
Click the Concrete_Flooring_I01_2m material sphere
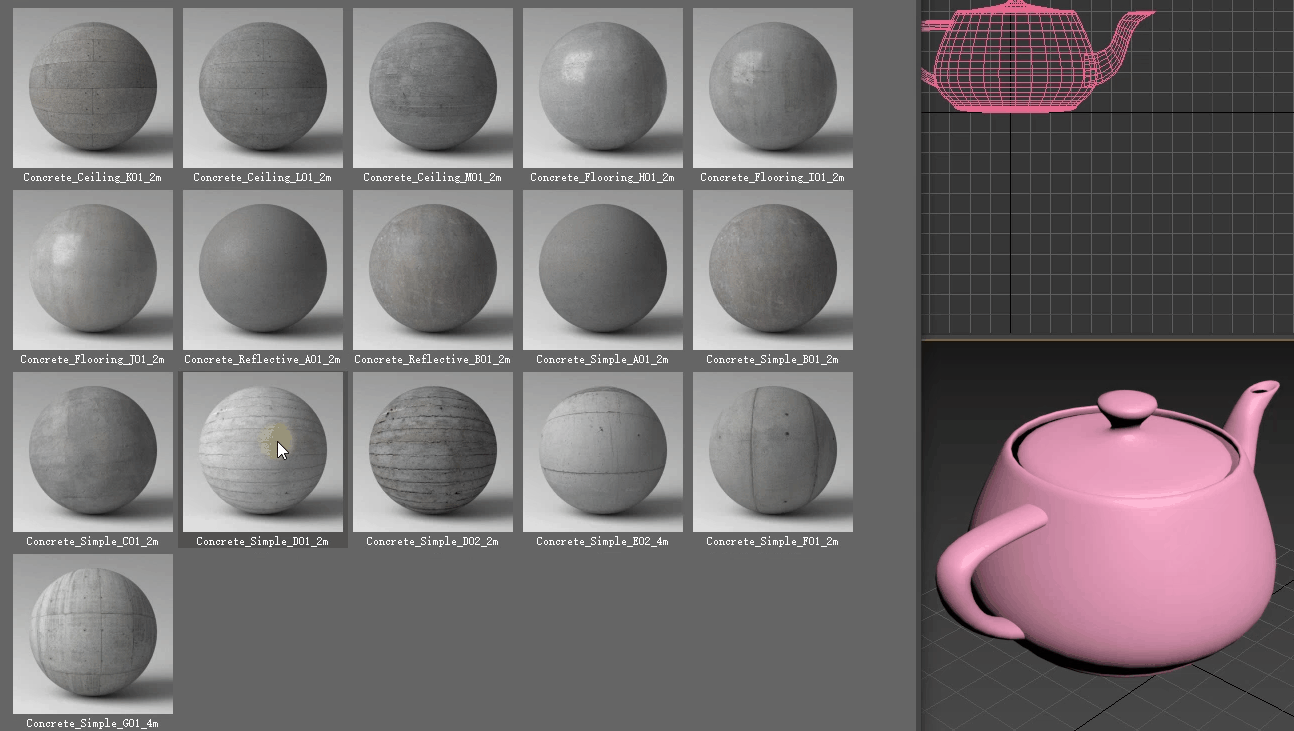773,88
